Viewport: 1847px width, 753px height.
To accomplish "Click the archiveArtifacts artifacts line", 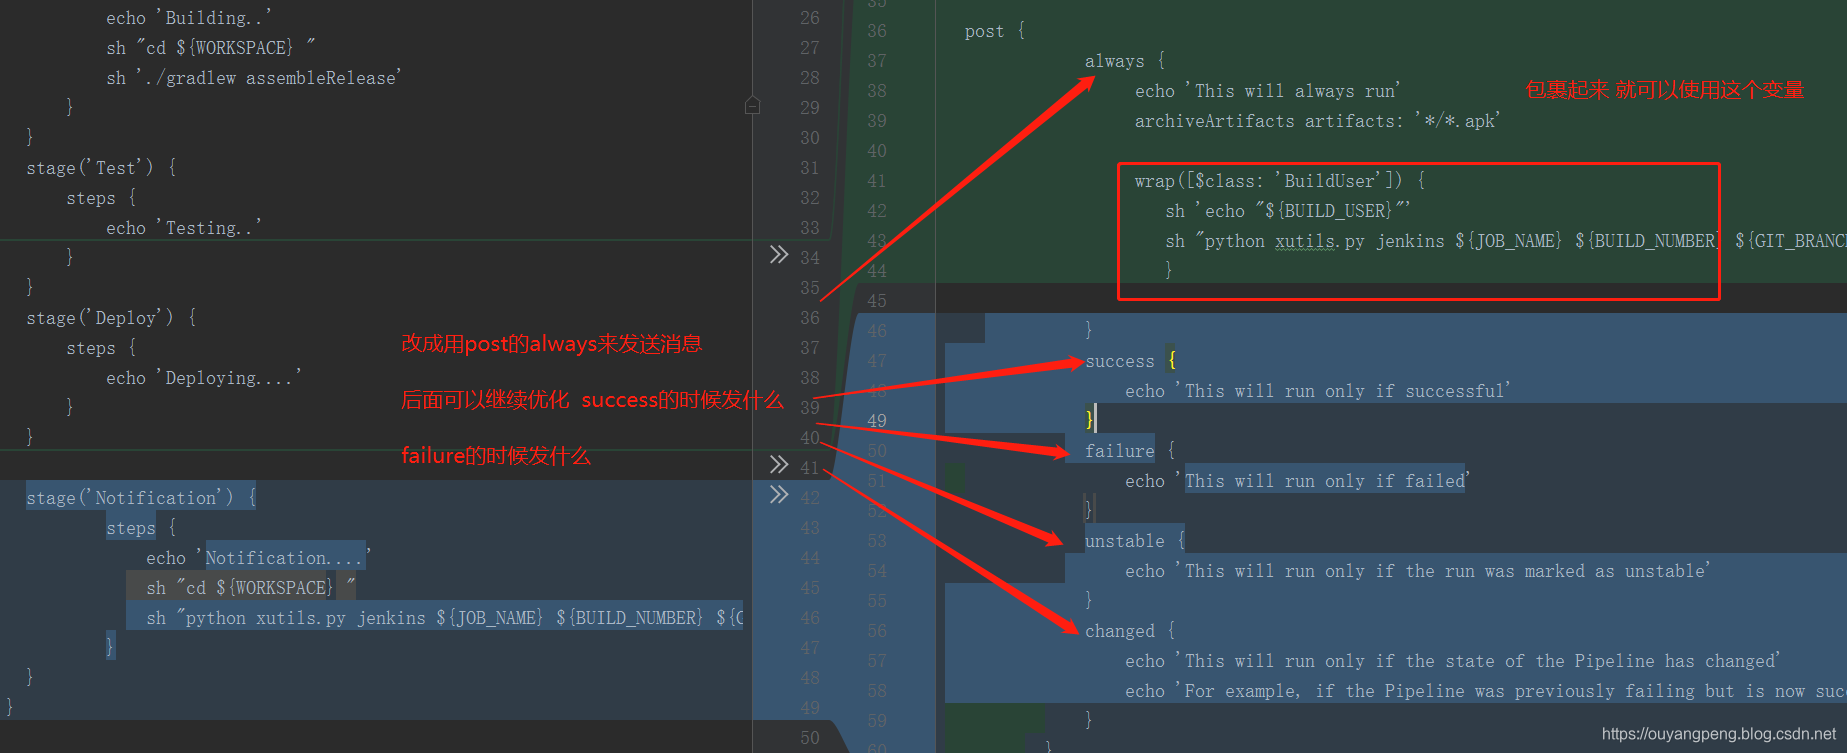I will point(1318,121).
